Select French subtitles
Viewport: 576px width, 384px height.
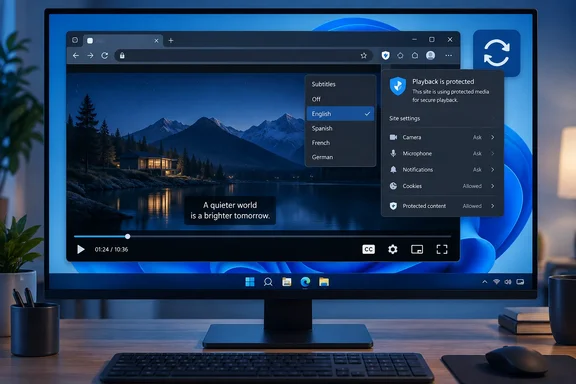[x=340, y=143]
